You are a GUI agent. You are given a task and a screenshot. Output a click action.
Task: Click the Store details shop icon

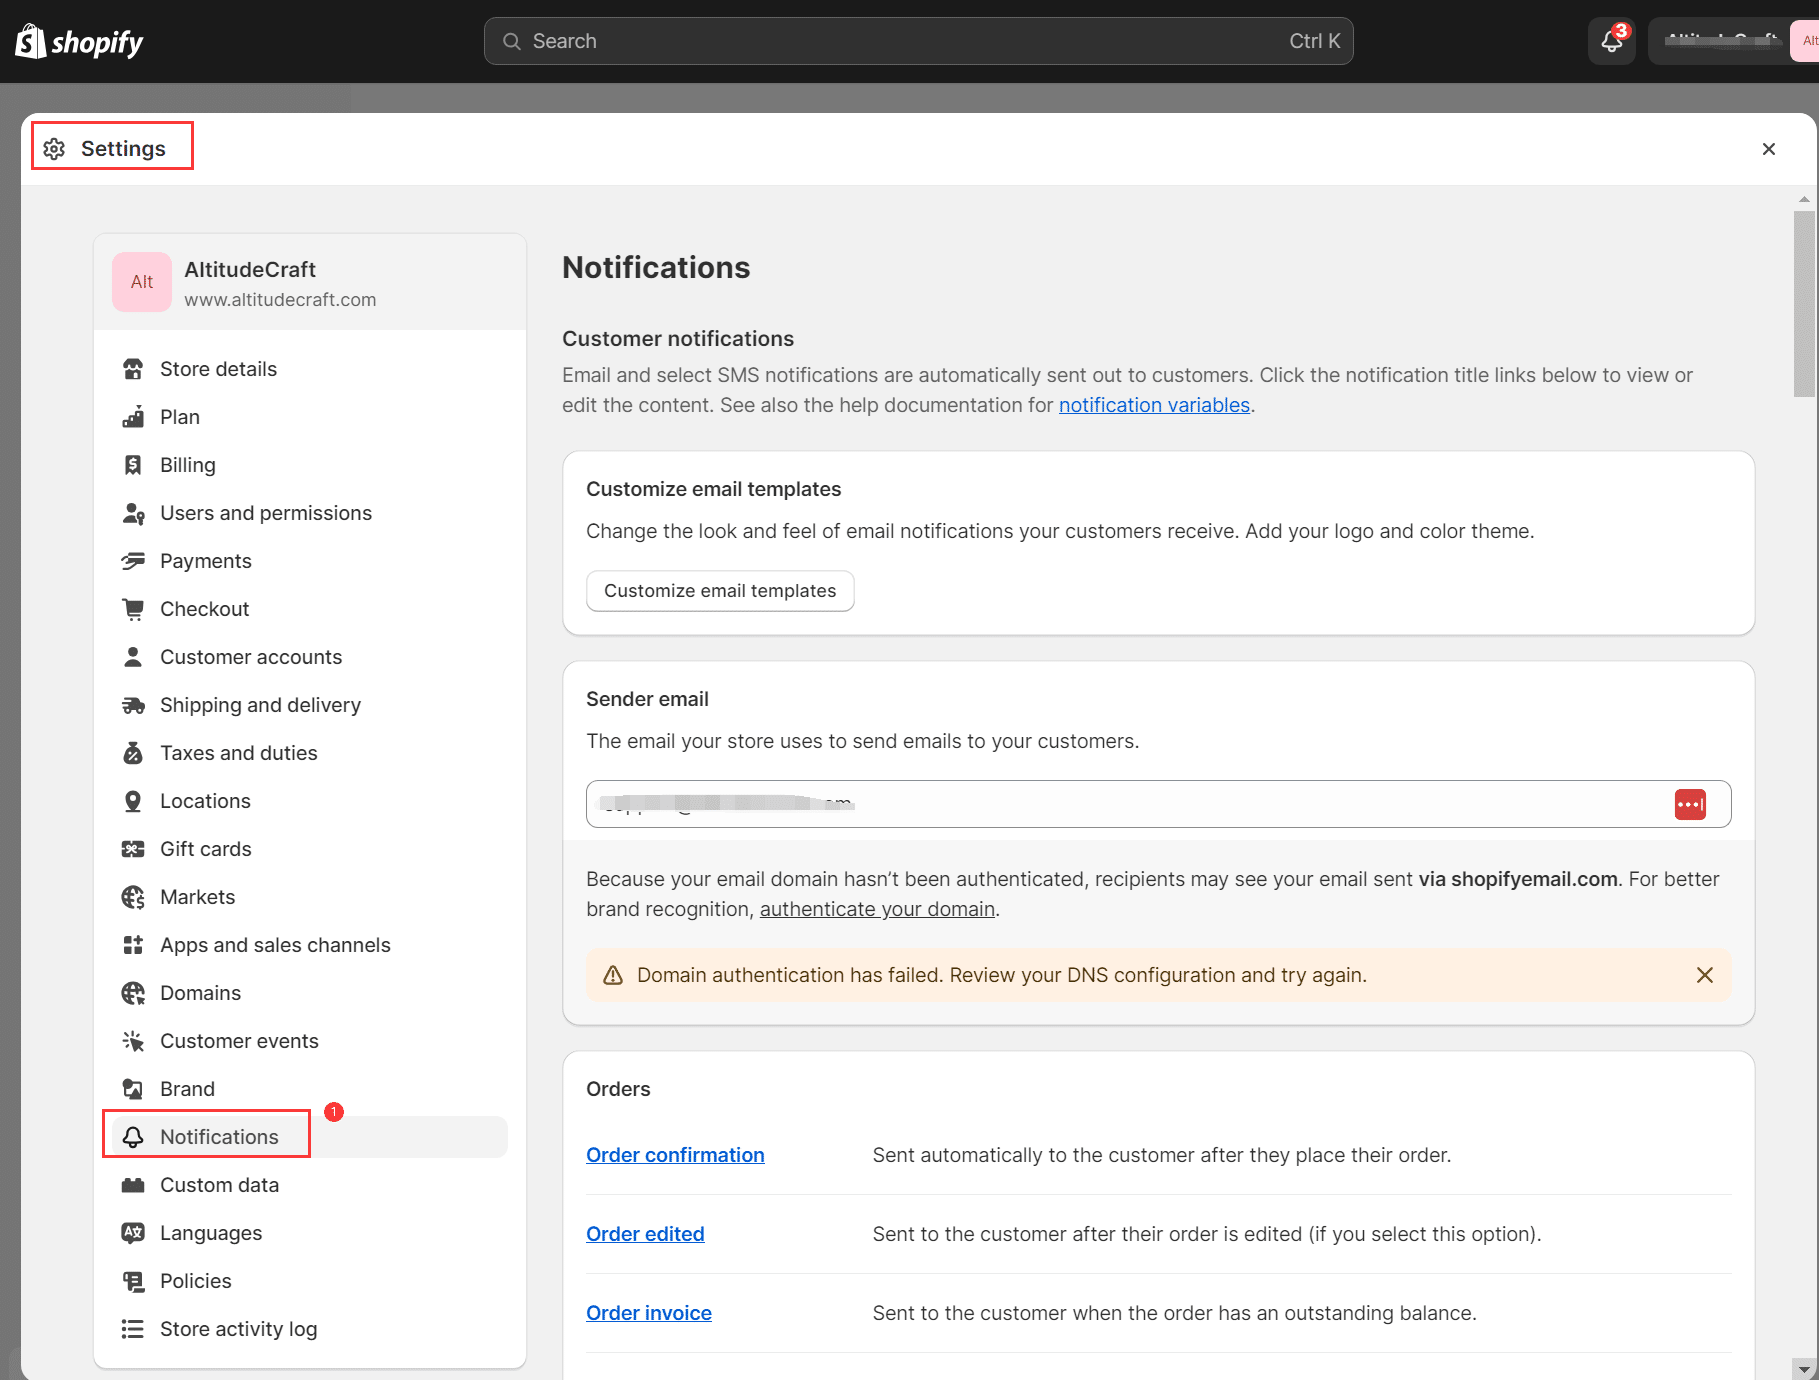point(133,369)
